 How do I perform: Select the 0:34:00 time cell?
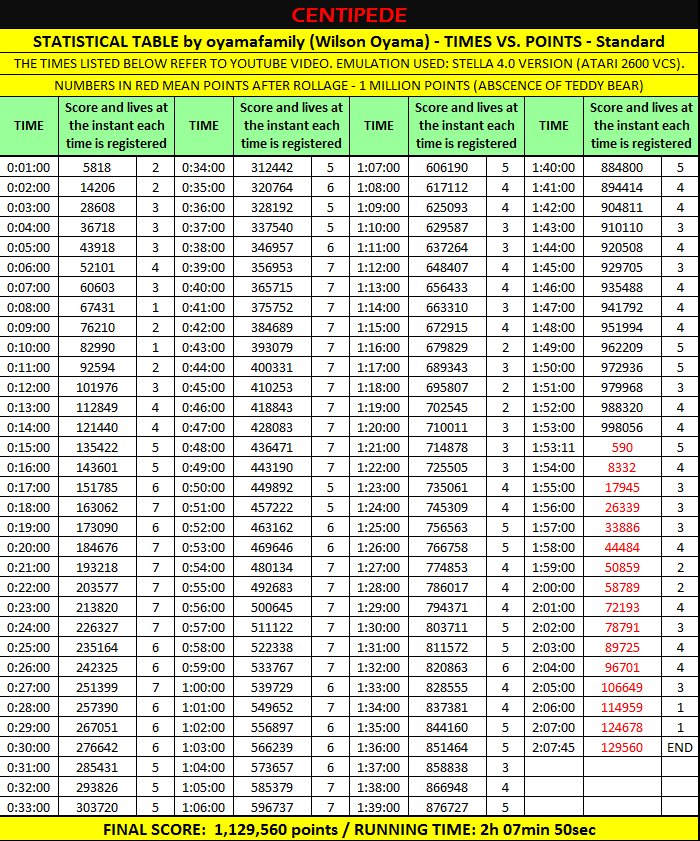(x=204, y=167)
